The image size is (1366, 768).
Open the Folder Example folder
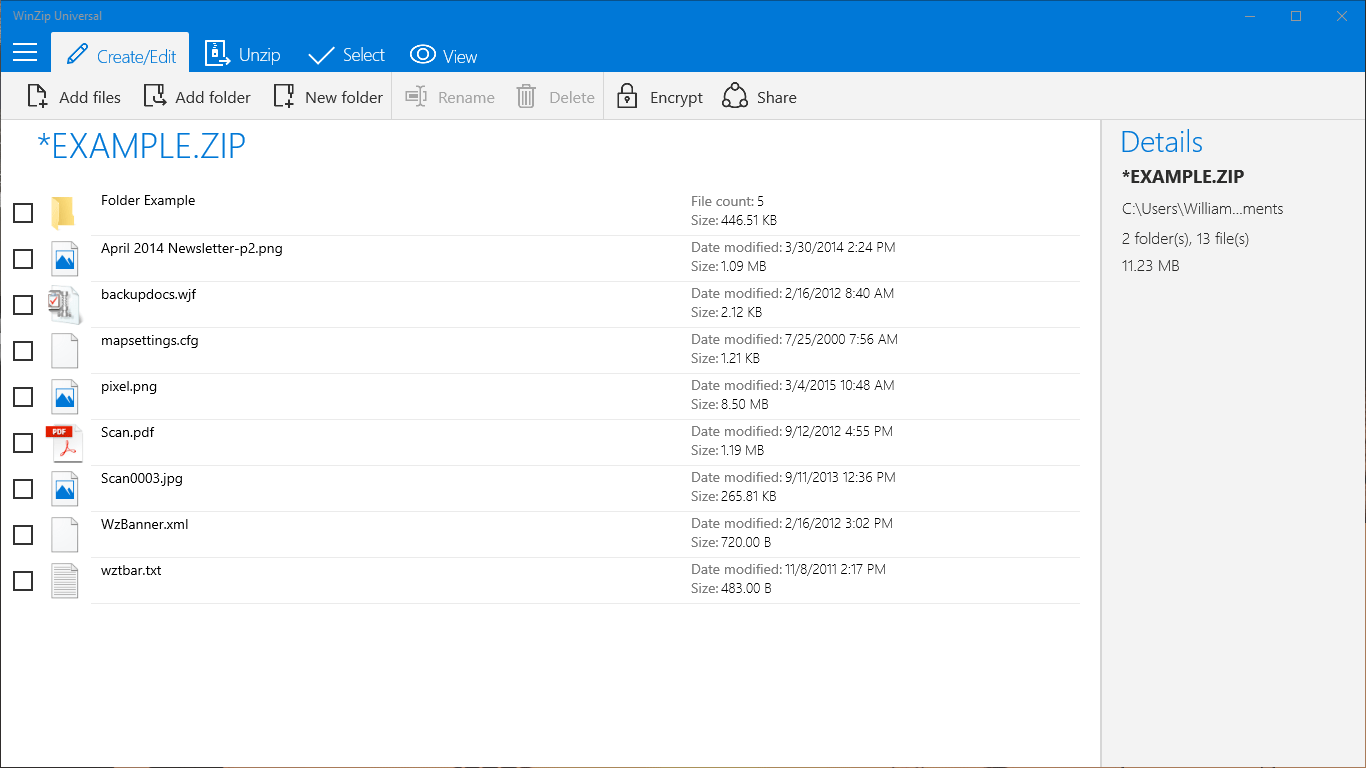[x=148, y=200]
